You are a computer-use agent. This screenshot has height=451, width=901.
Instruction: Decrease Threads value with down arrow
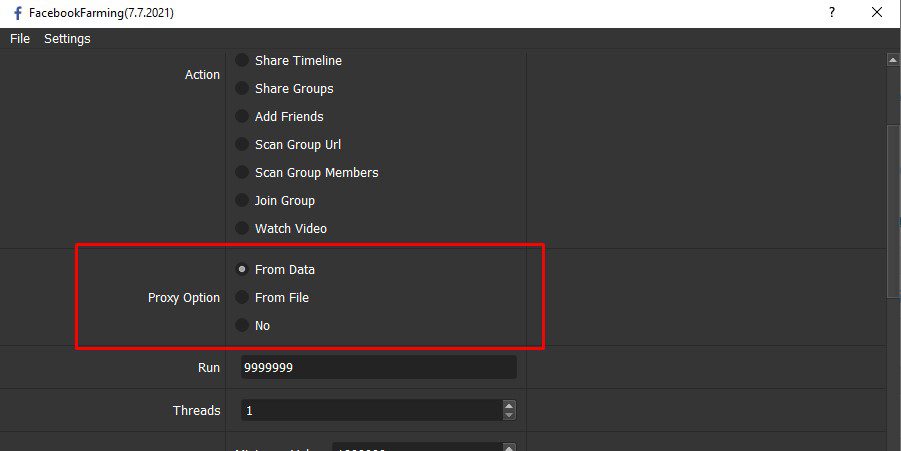509,415
